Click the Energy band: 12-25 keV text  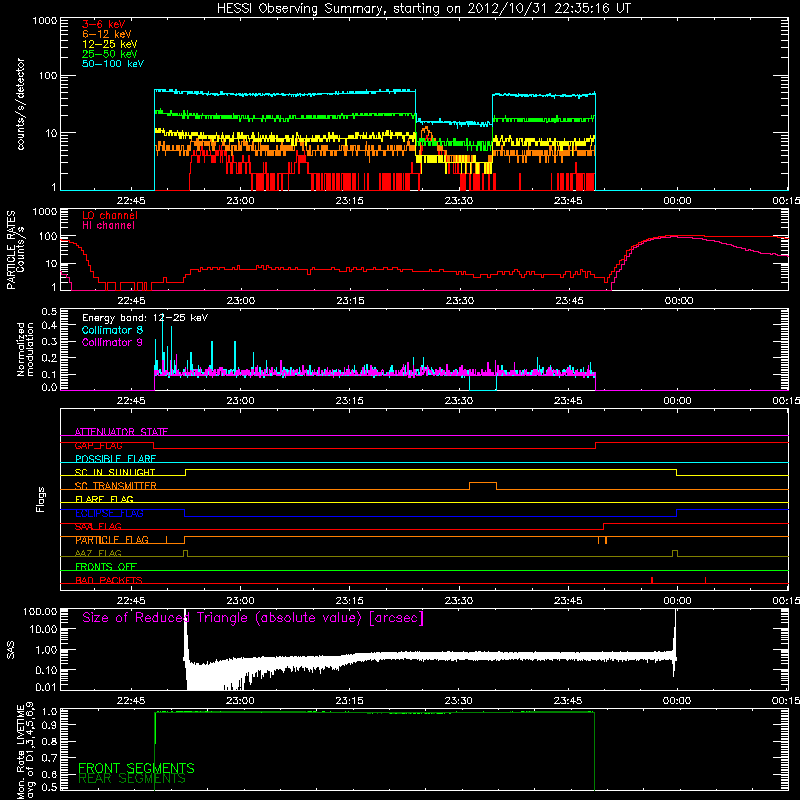145,318
